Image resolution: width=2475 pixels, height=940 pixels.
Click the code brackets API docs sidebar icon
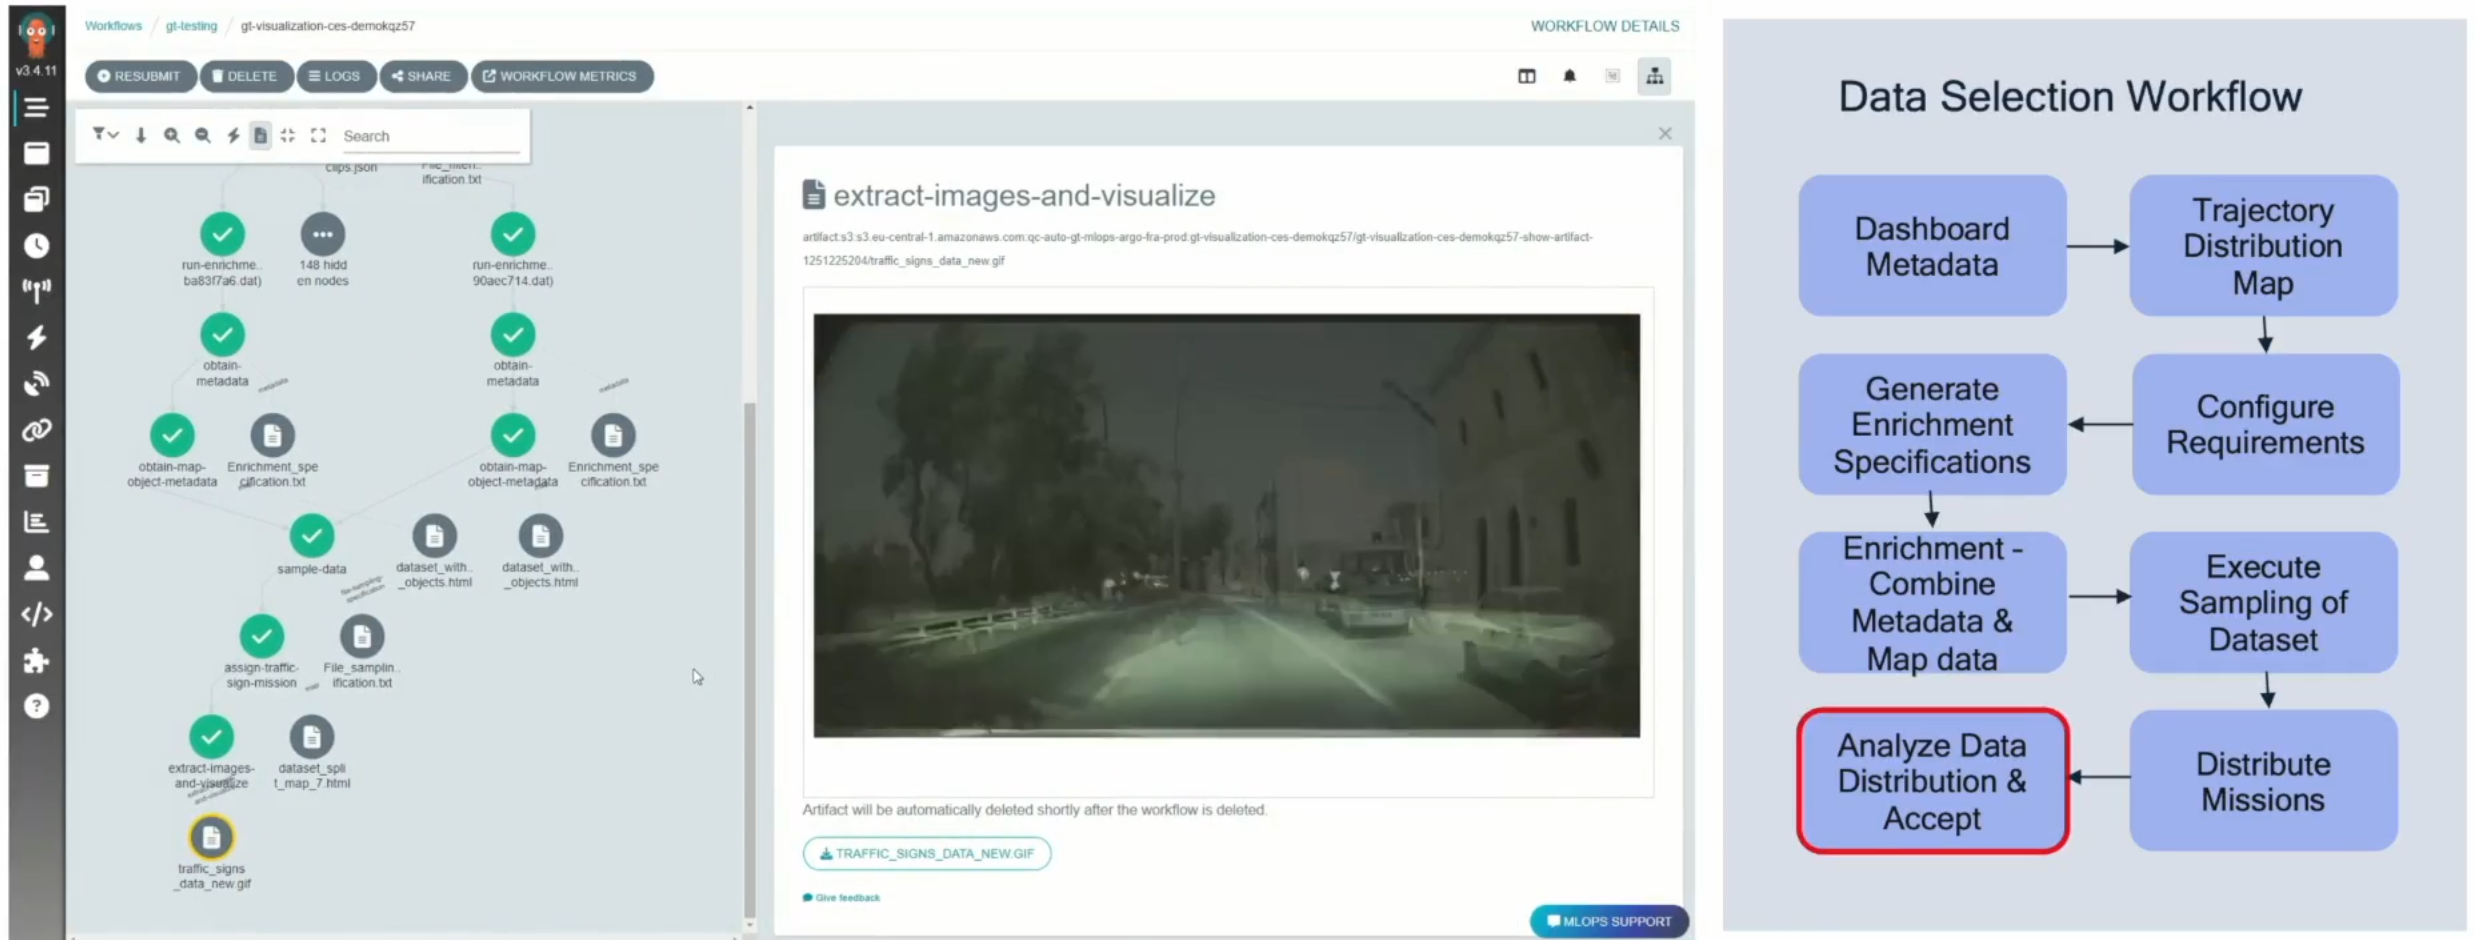[x=37, y=614]
